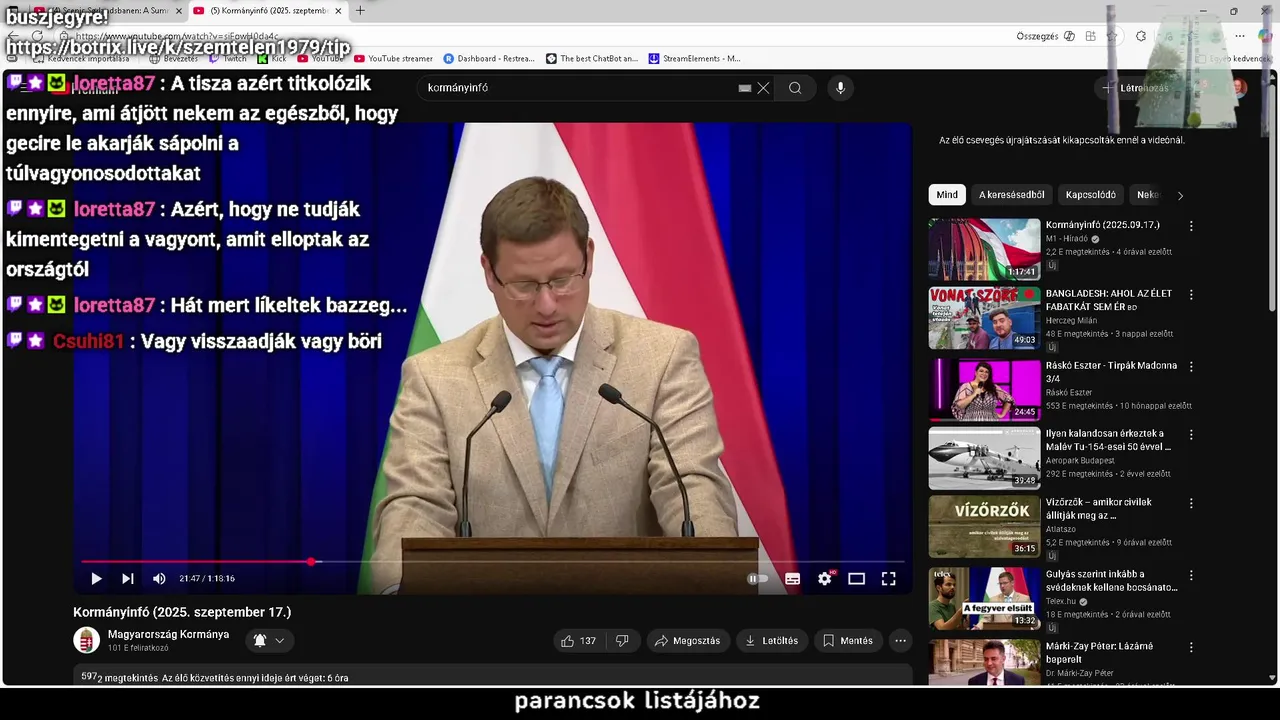Expand the notification options chevron
This screenshot has height=720, width=1280.
280,640
